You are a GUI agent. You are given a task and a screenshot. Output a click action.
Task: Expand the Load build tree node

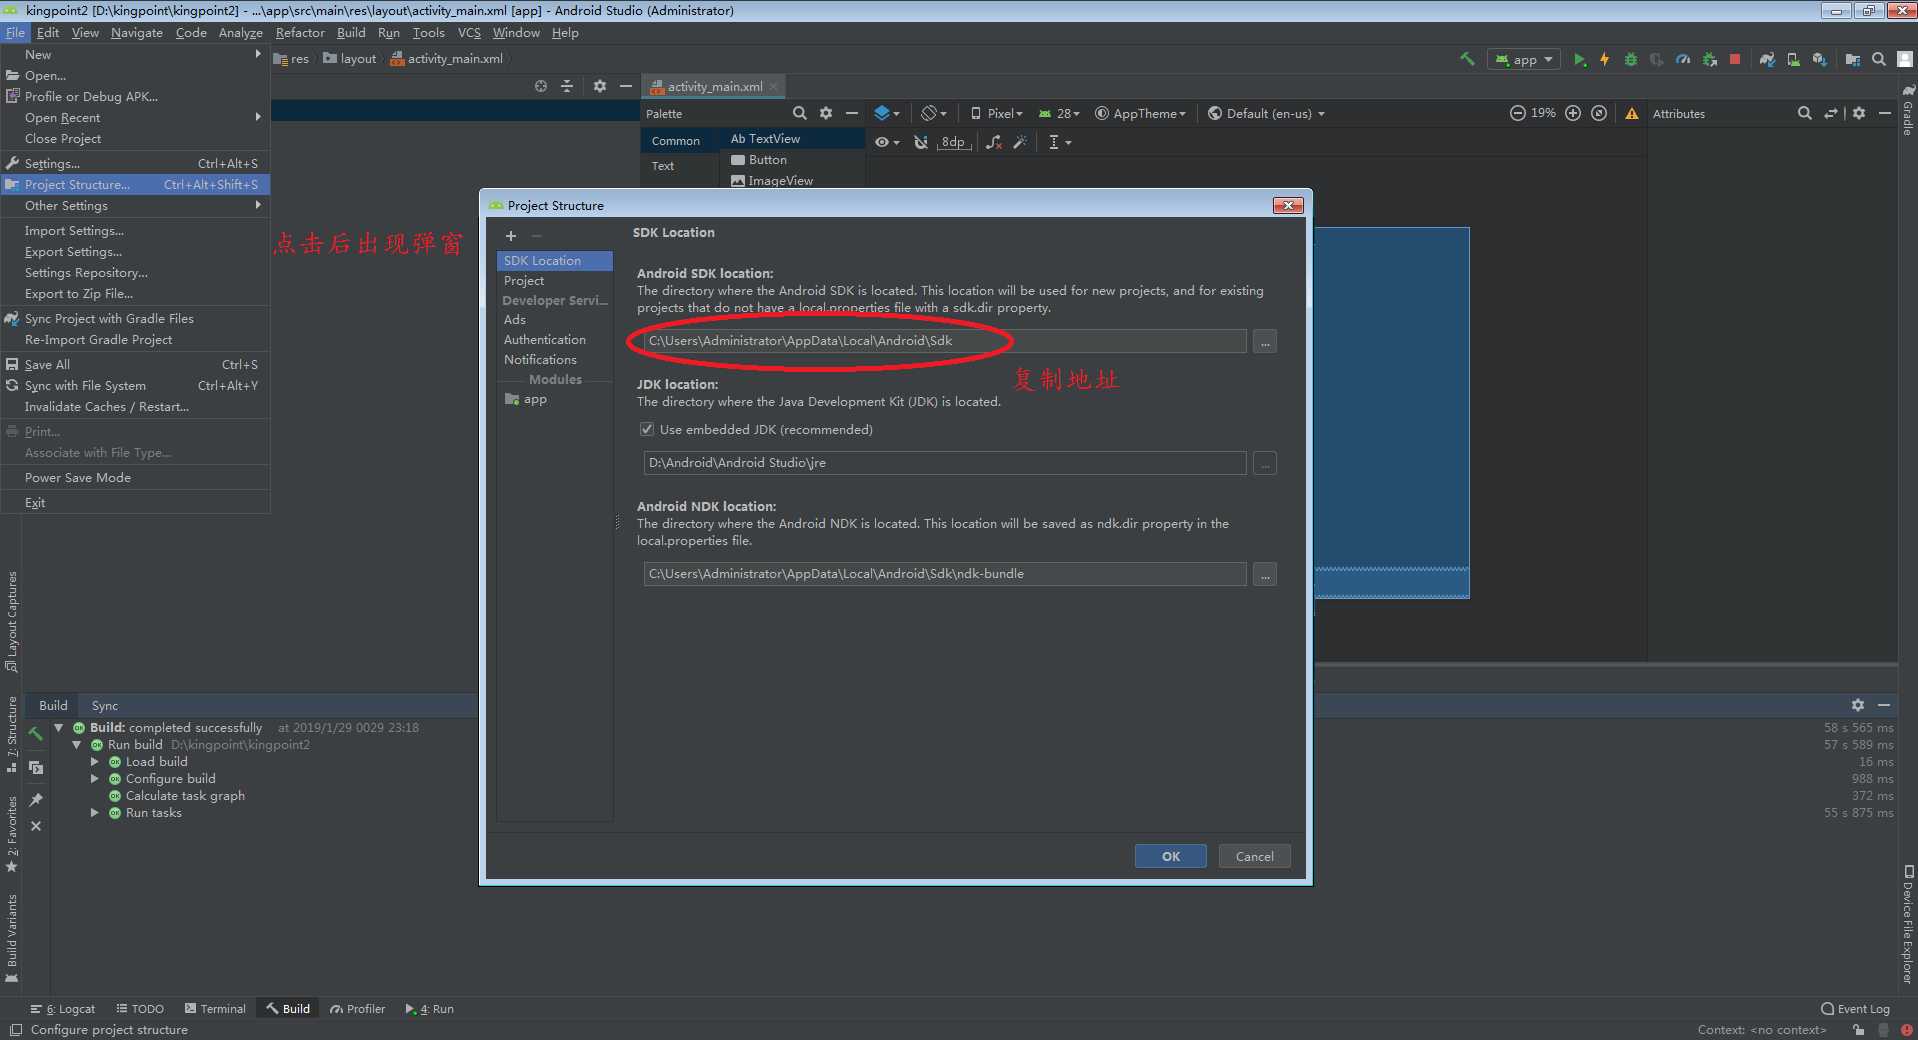(x=95, y=762)
